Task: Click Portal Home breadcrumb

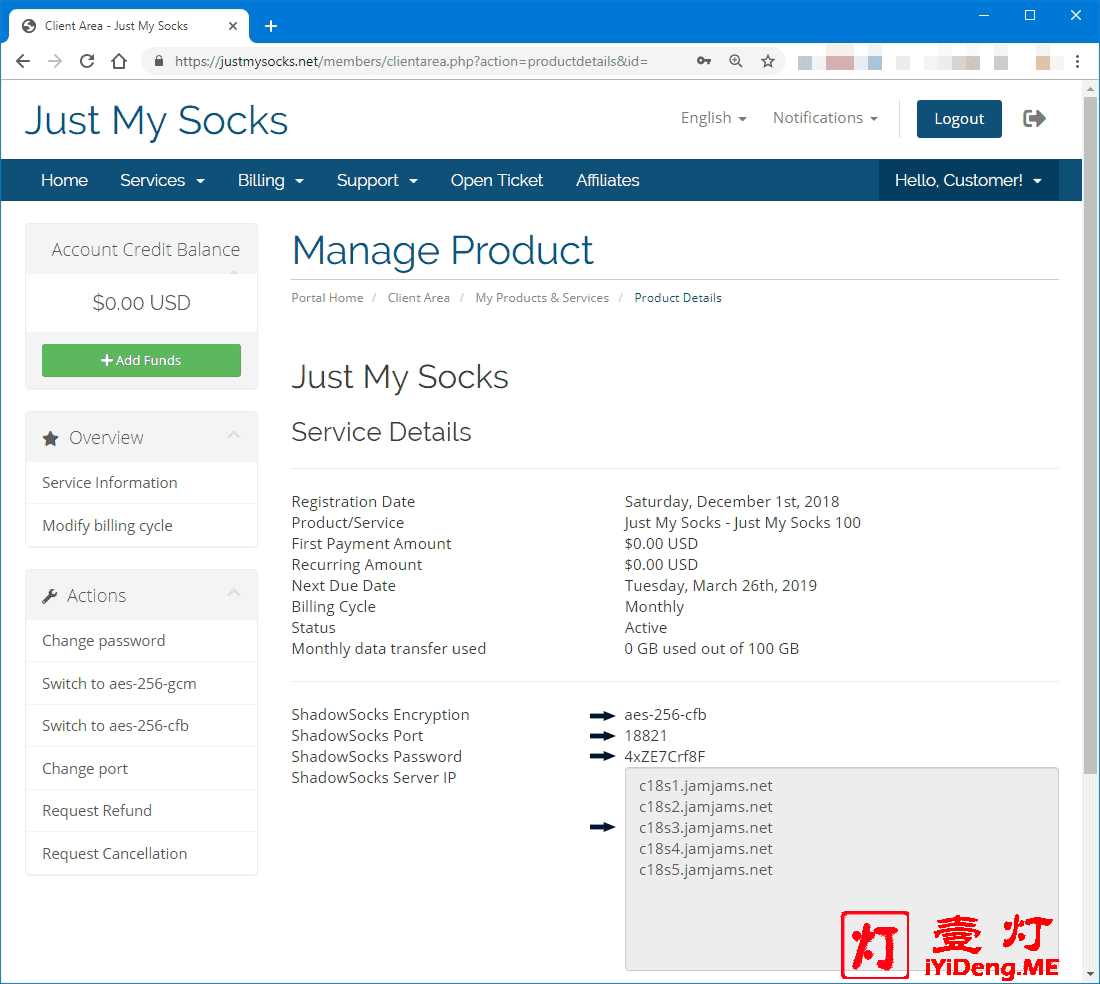Action: coord(328,297)
